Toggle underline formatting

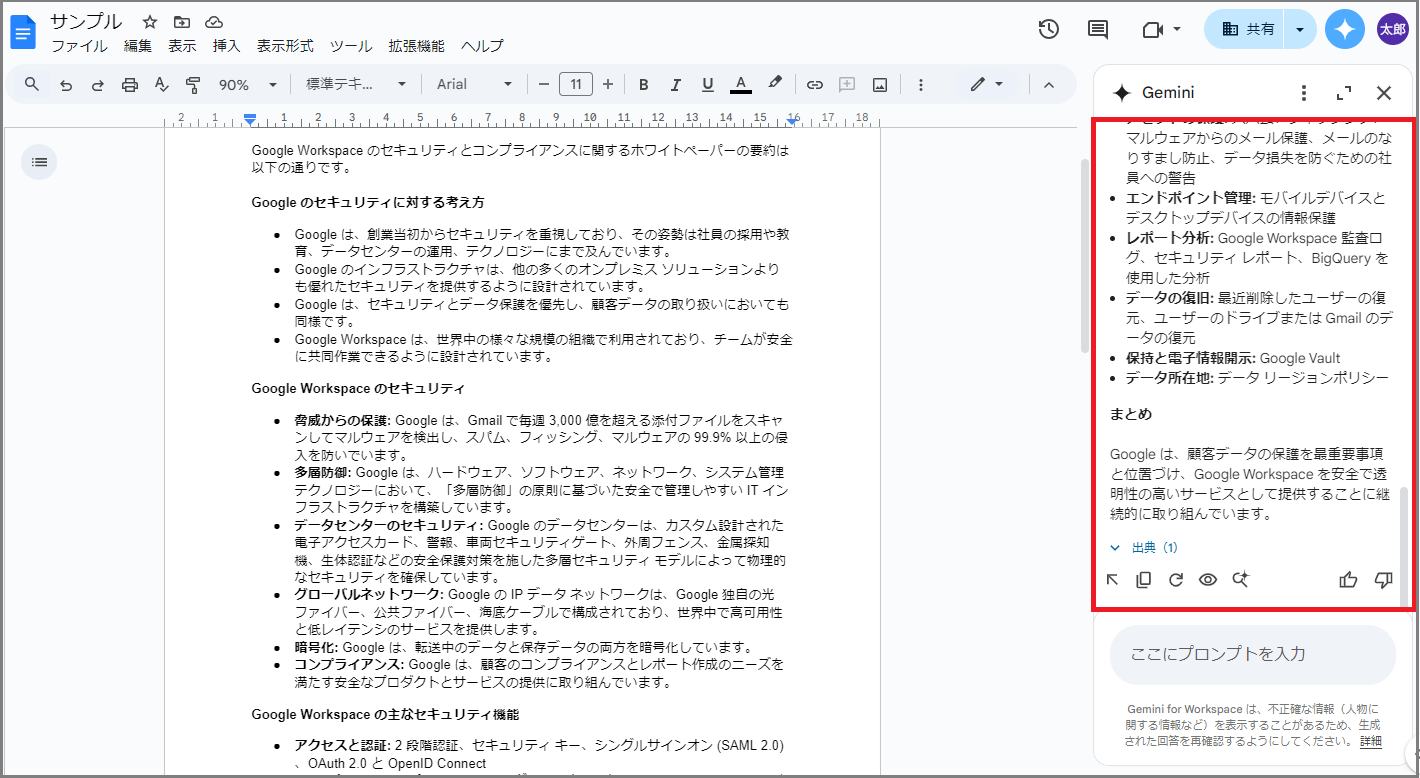pos(708,85)
